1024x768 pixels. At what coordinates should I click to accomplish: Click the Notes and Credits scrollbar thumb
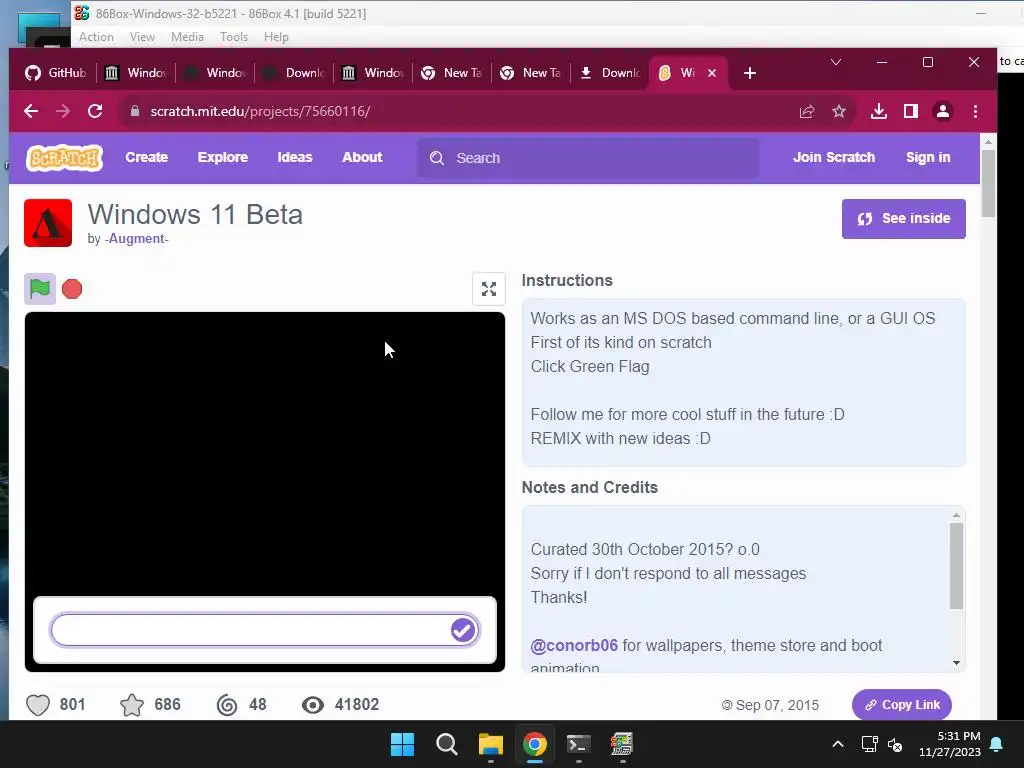956,566
